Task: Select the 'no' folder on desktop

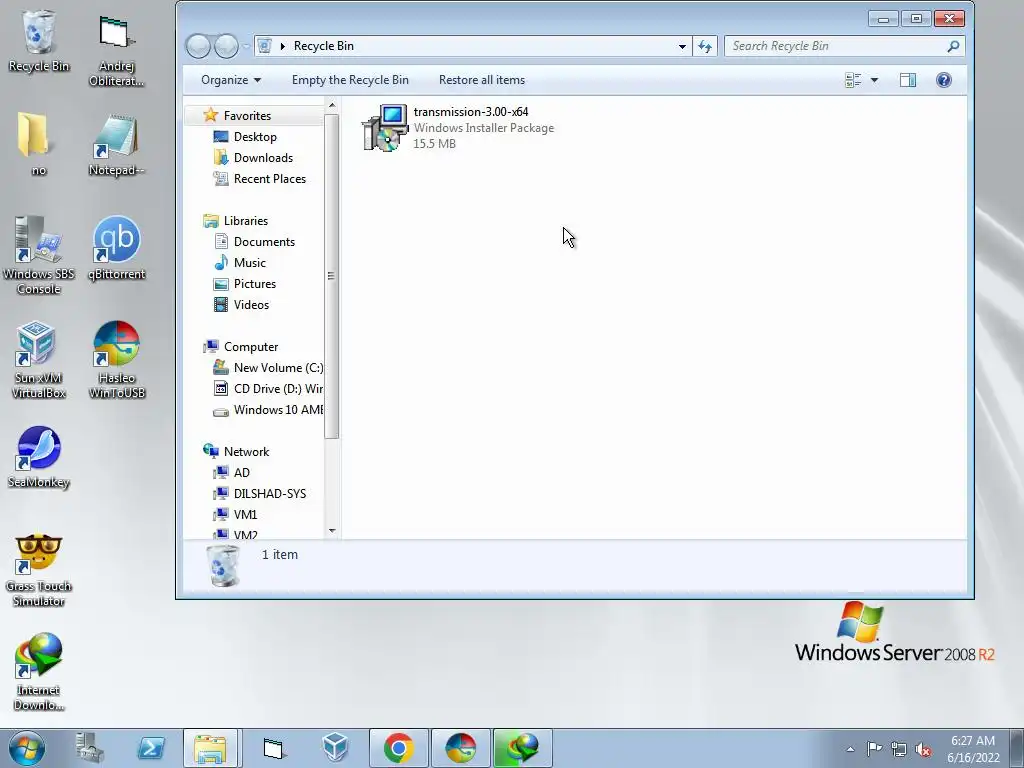Action: tap(38, 144)
